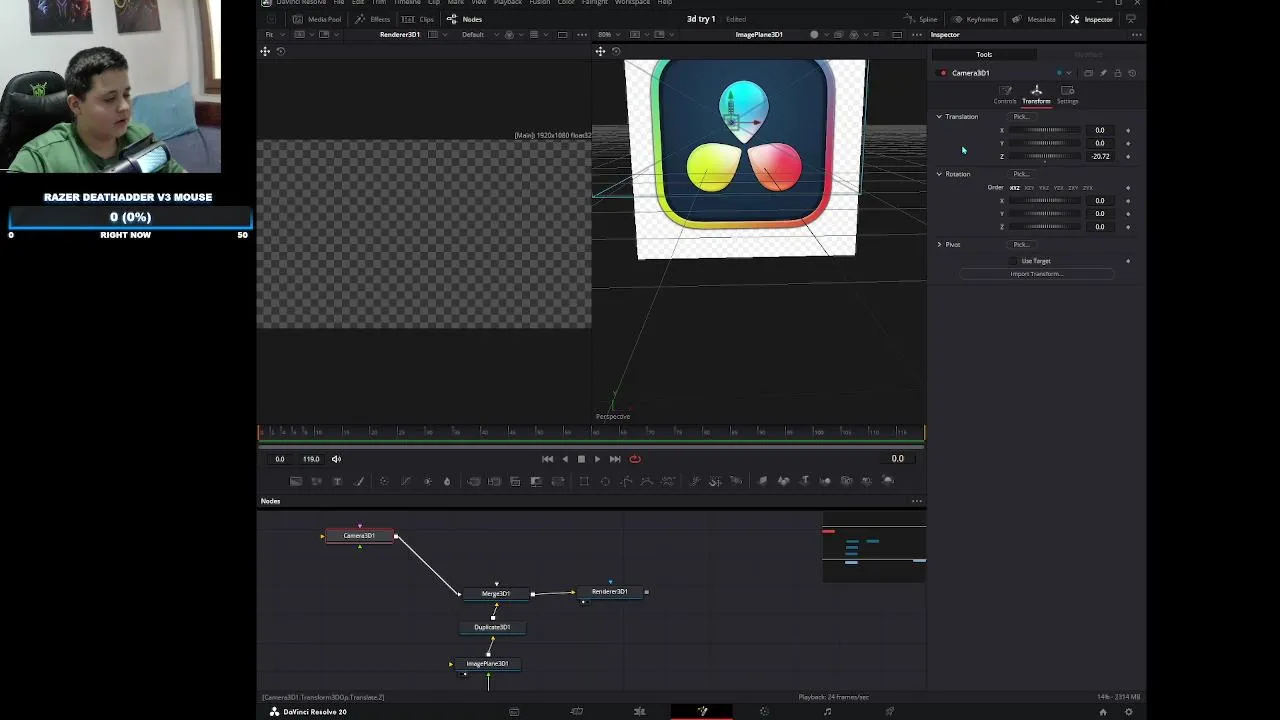1280x720 pixels.
Task: Add a Blur node from toolbar
Action: click(447, 481)
